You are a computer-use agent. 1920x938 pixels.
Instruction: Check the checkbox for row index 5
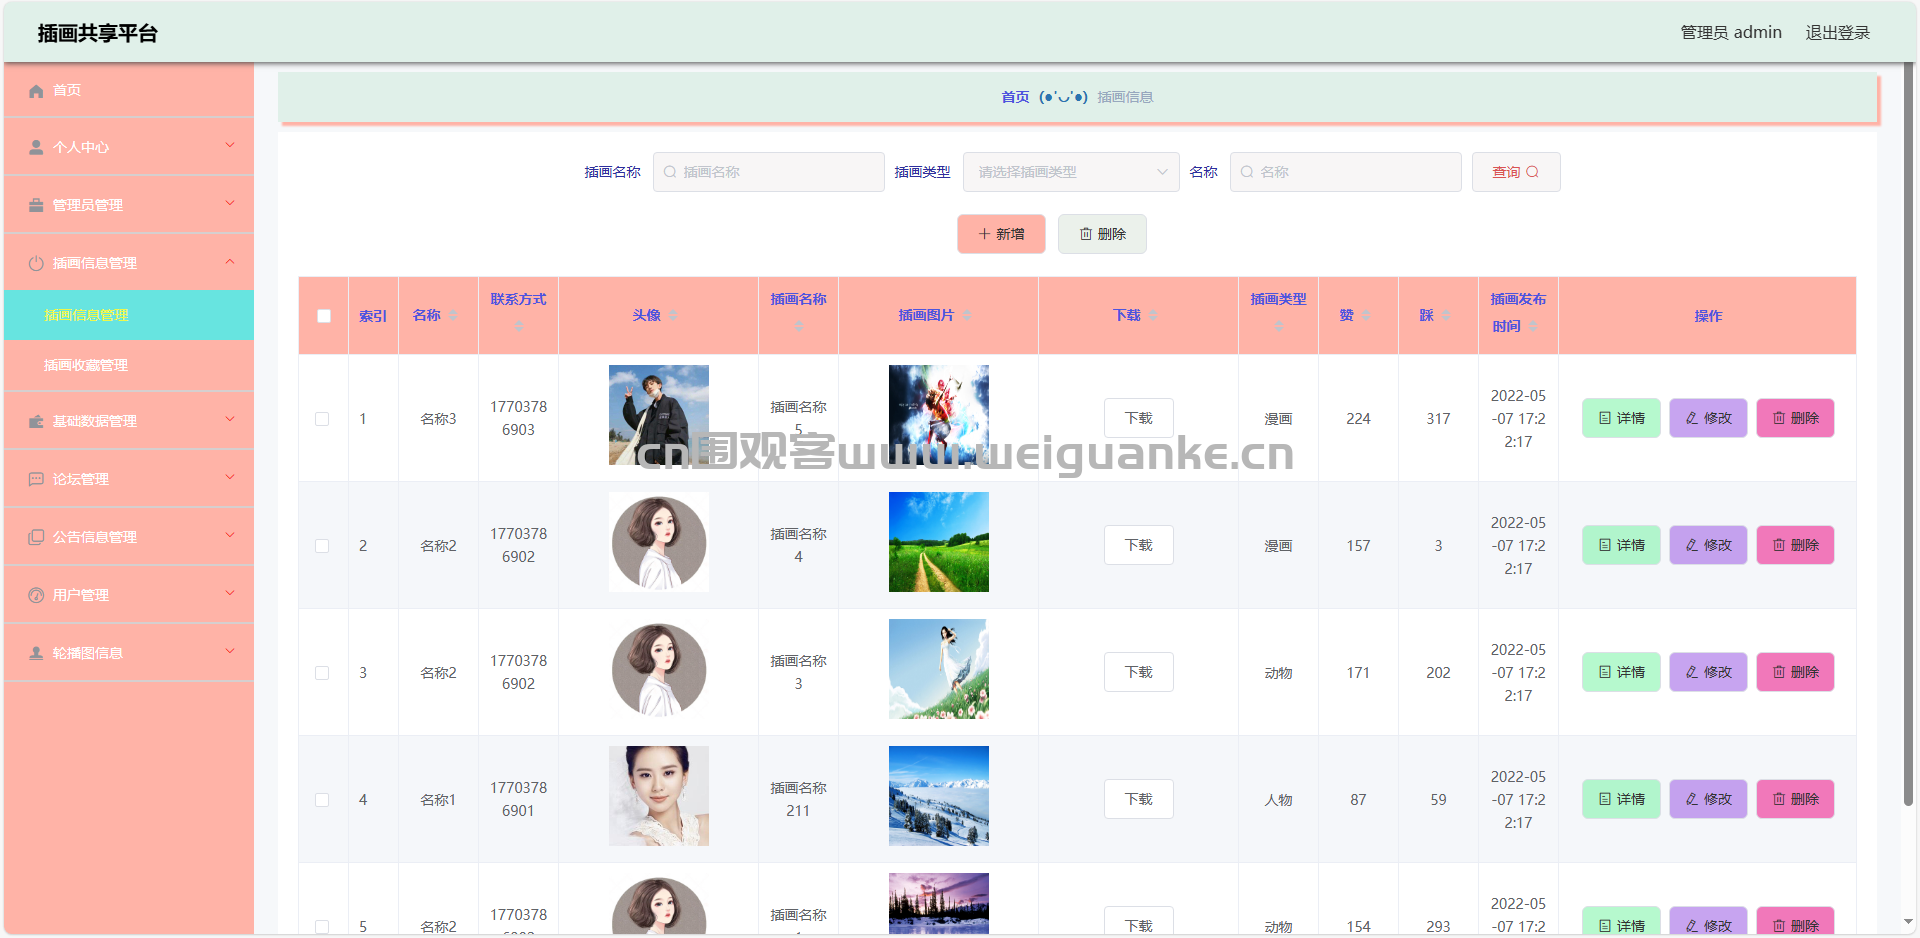[x=322, y=927]
